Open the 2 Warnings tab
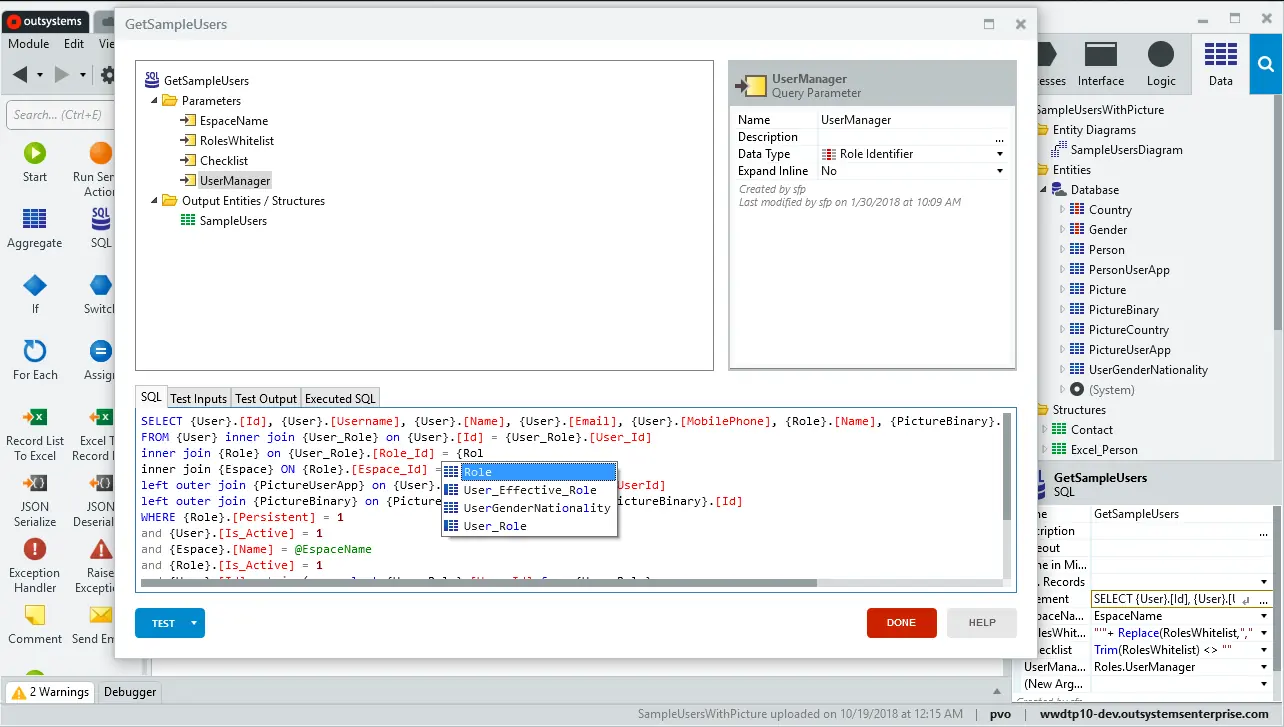 (51, 692)
